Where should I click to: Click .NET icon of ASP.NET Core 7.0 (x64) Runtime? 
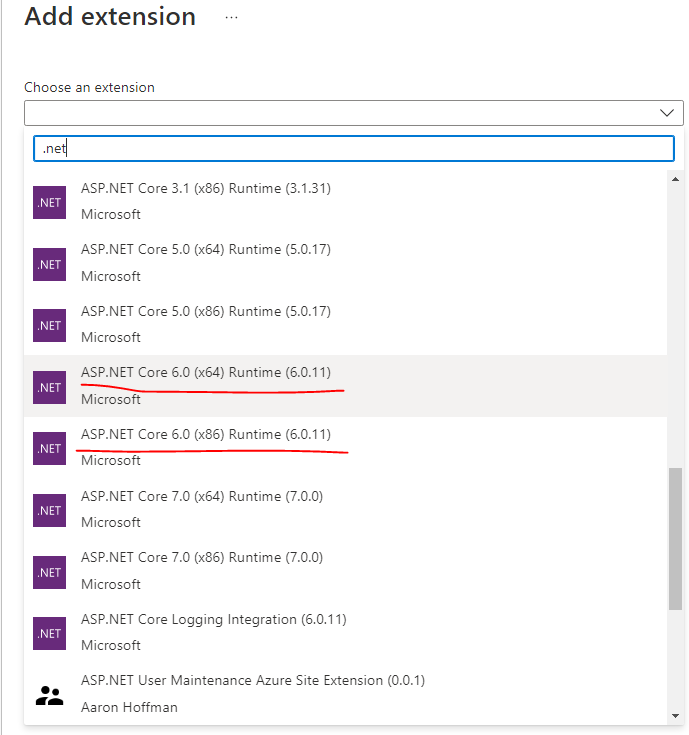[x=49, y=510]
